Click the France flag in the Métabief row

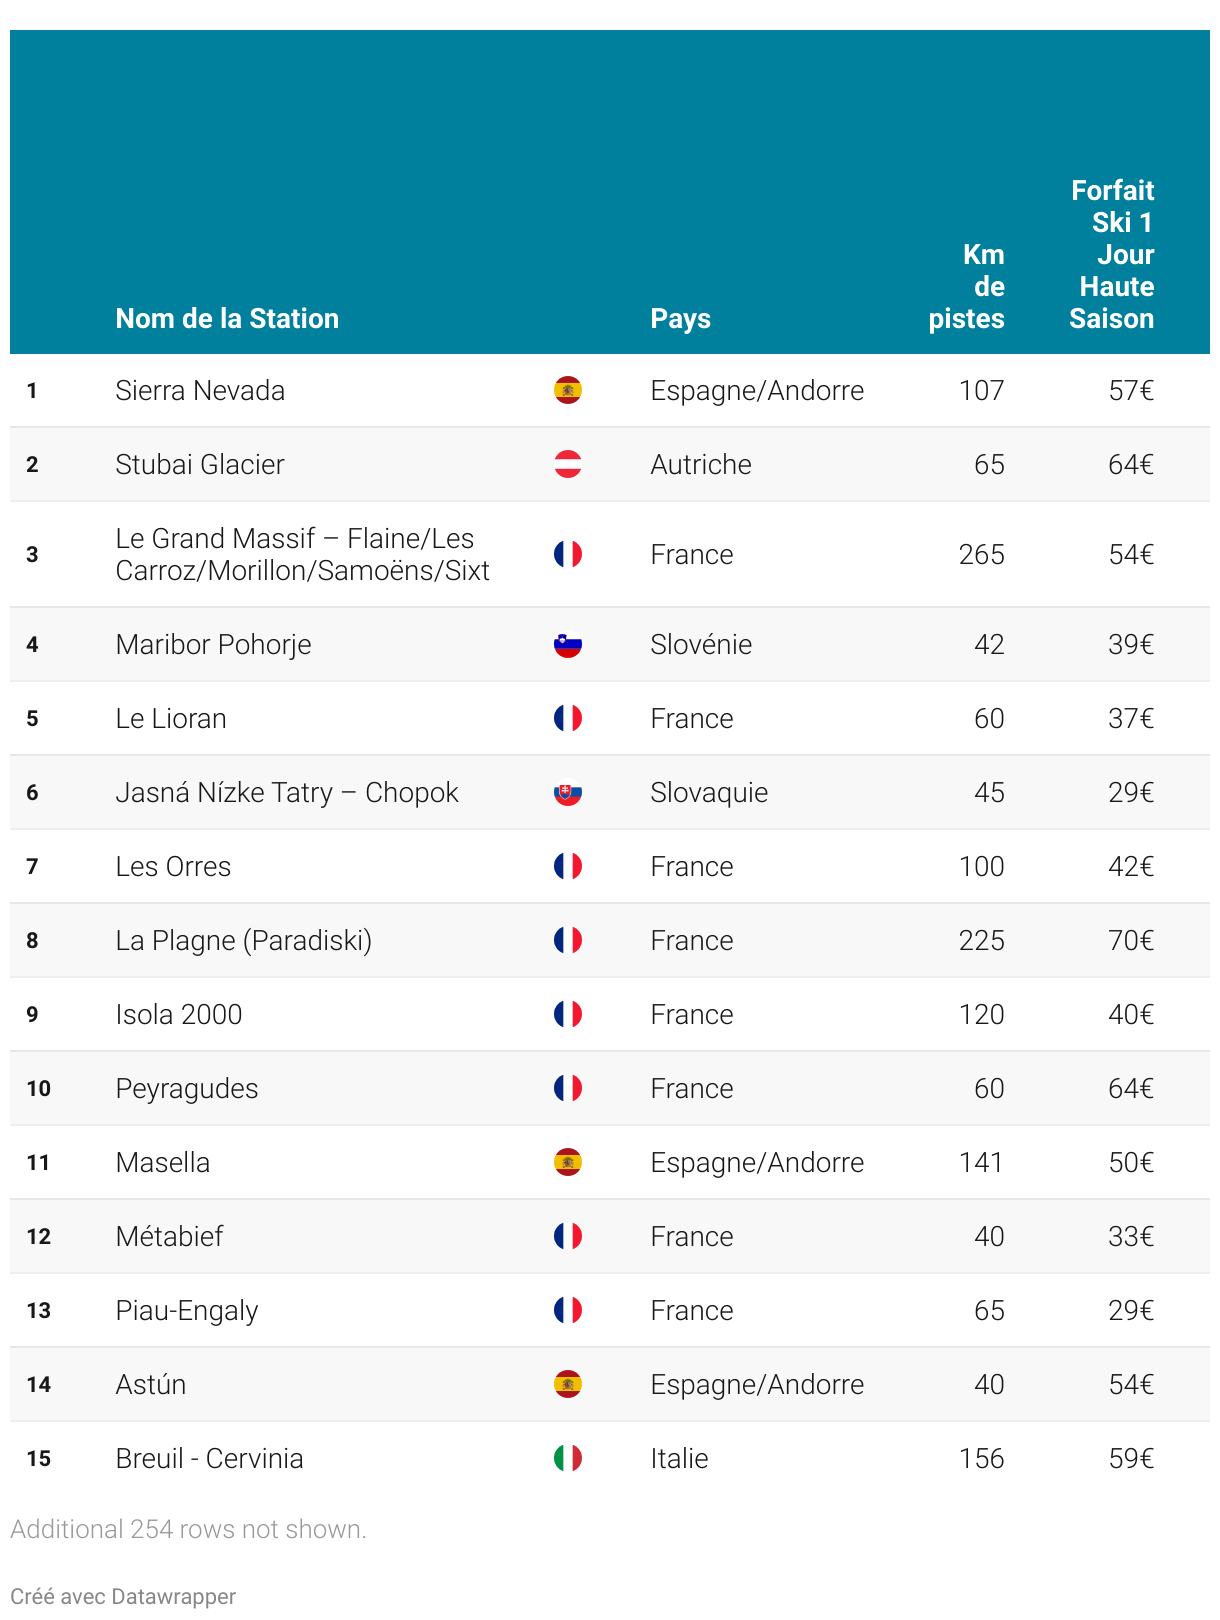click(x=568, y=1236)
